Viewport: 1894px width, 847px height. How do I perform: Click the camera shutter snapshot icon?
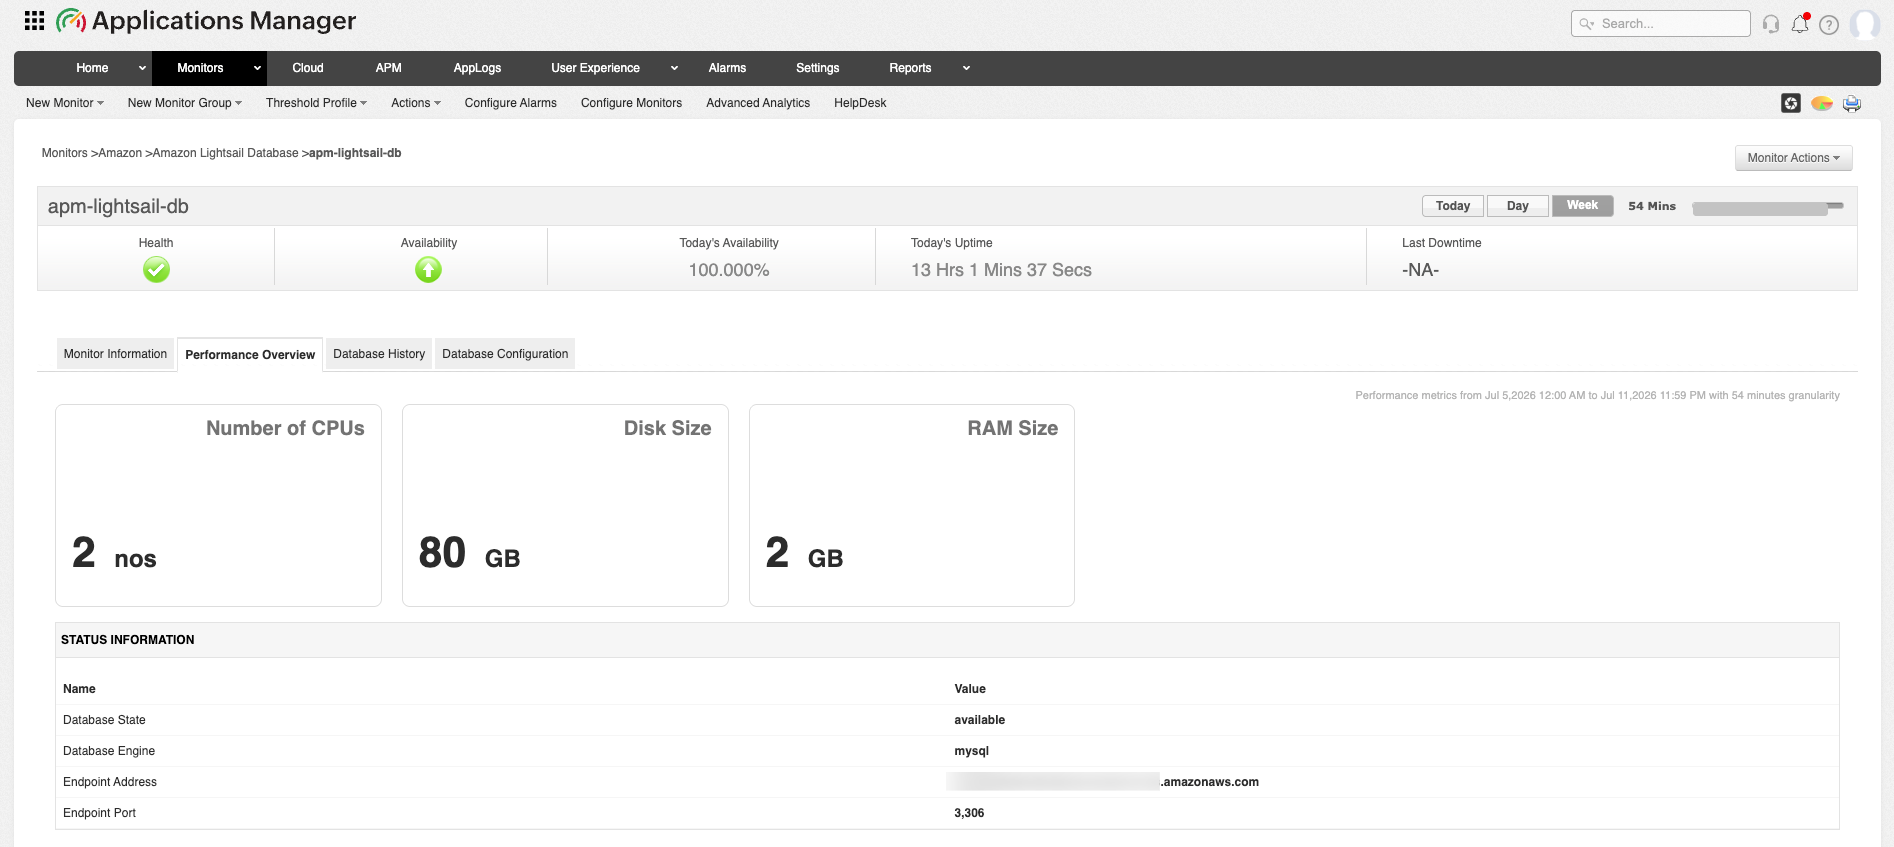tap(1791, 103)
